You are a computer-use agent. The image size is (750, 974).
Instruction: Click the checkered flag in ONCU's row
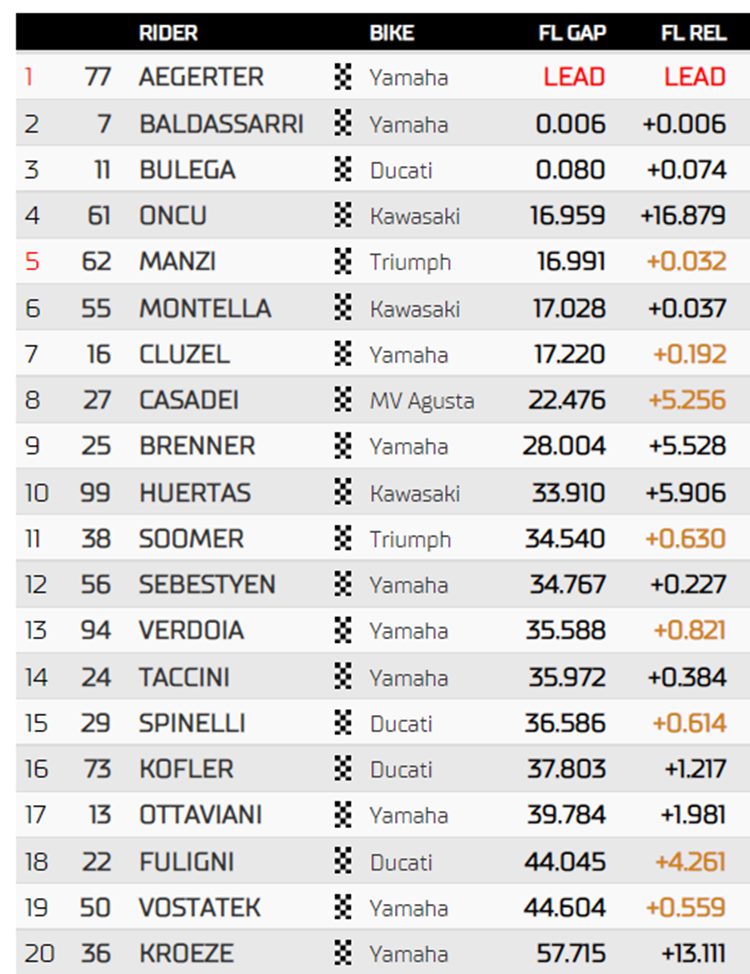343,216
